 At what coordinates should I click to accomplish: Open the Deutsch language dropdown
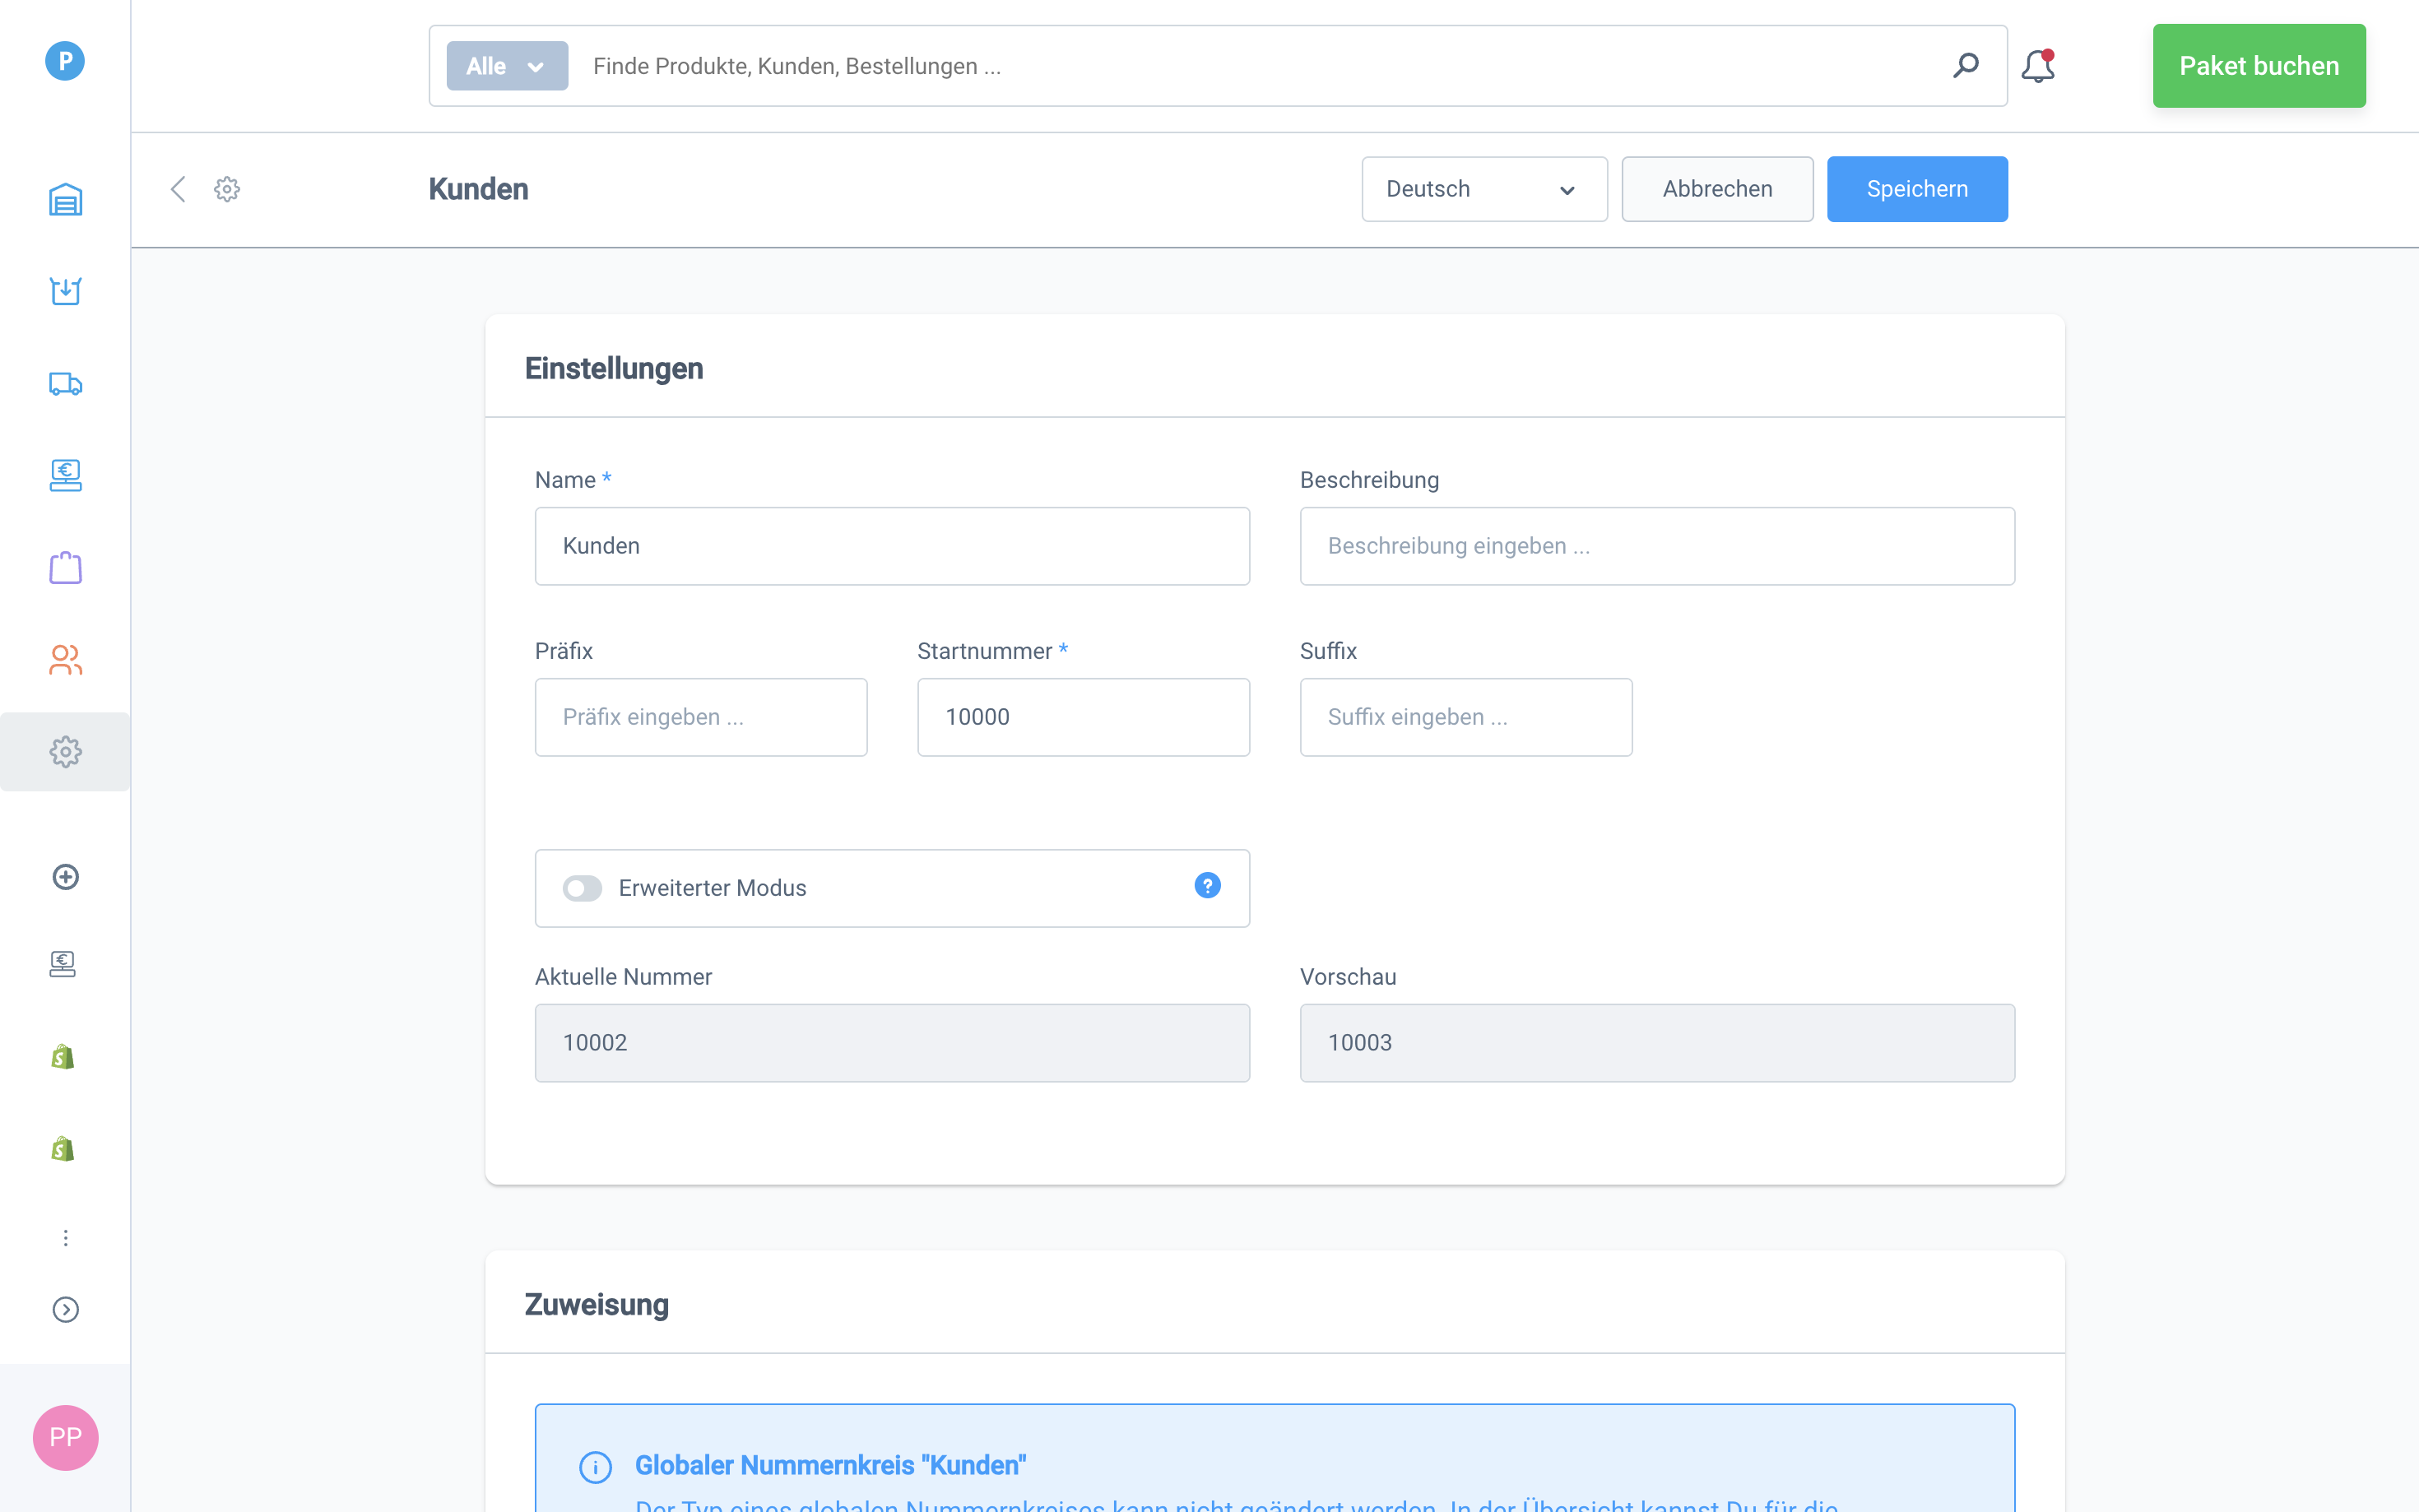(x=1483, y=189)
